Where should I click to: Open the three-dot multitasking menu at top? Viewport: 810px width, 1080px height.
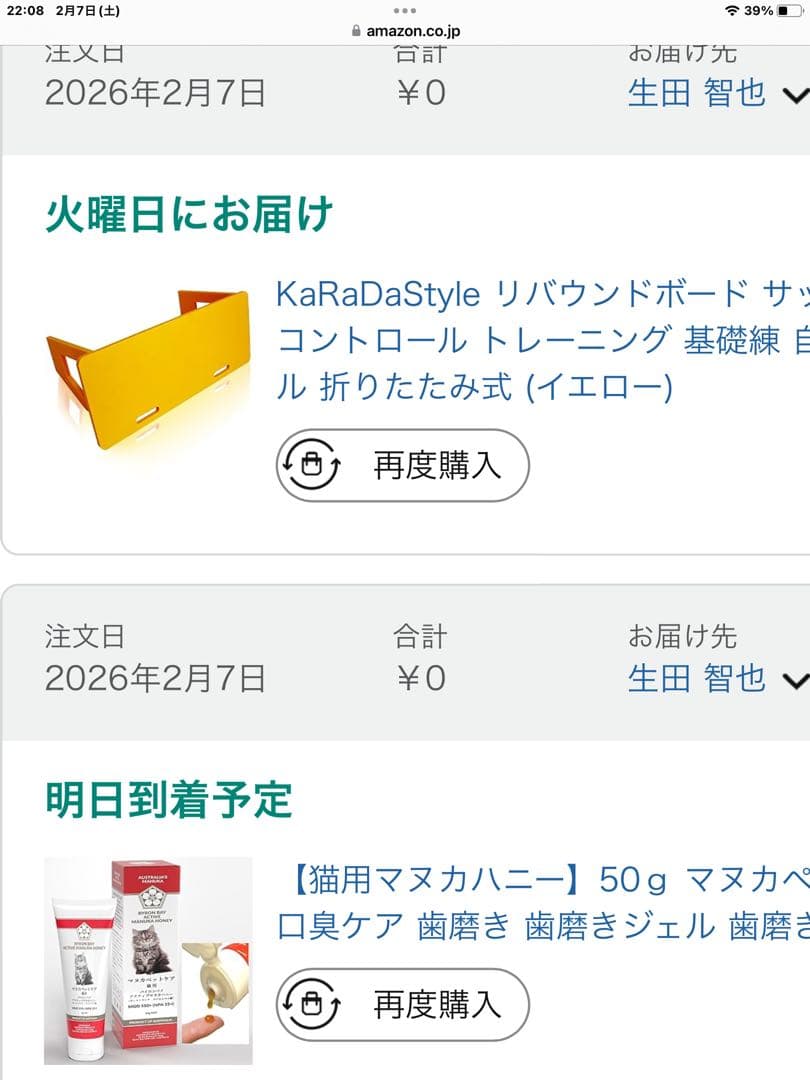coord(404,10)
